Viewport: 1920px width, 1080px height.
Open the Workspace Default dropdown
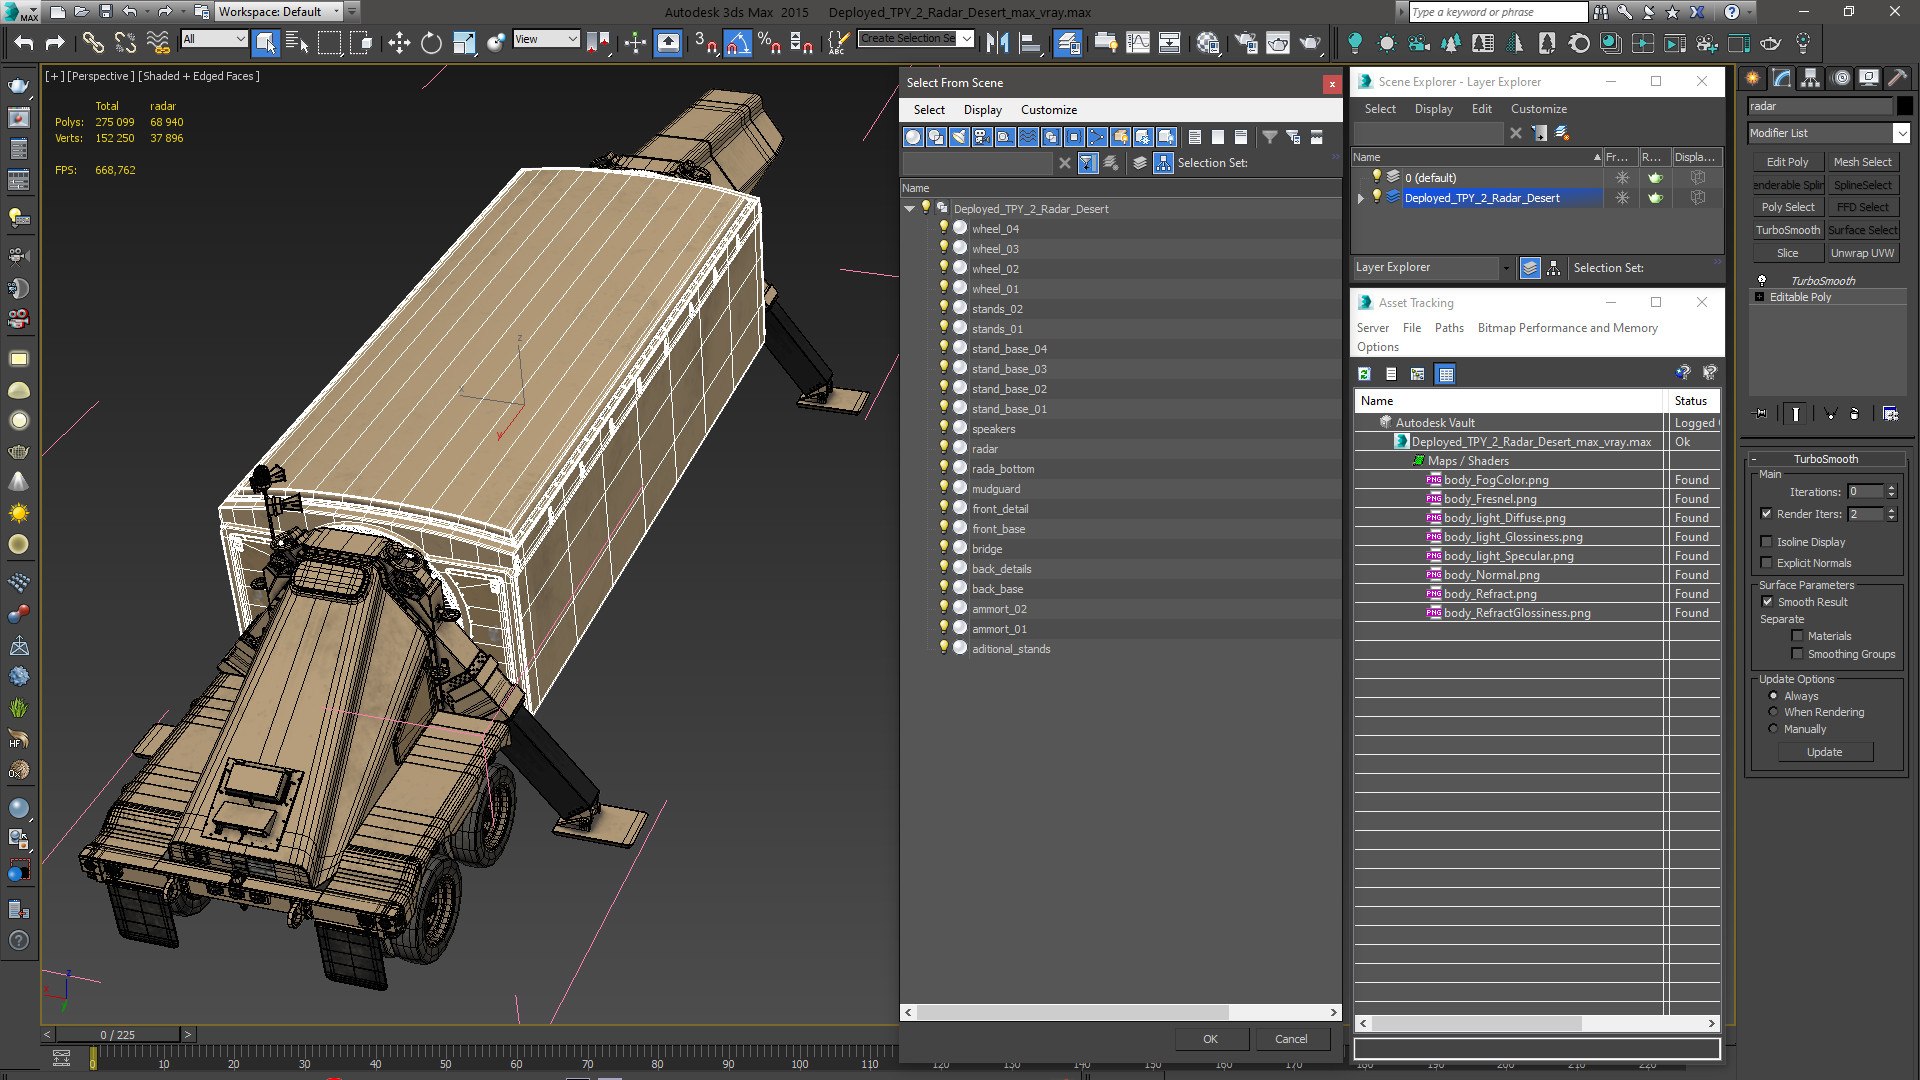coord(279,12)
